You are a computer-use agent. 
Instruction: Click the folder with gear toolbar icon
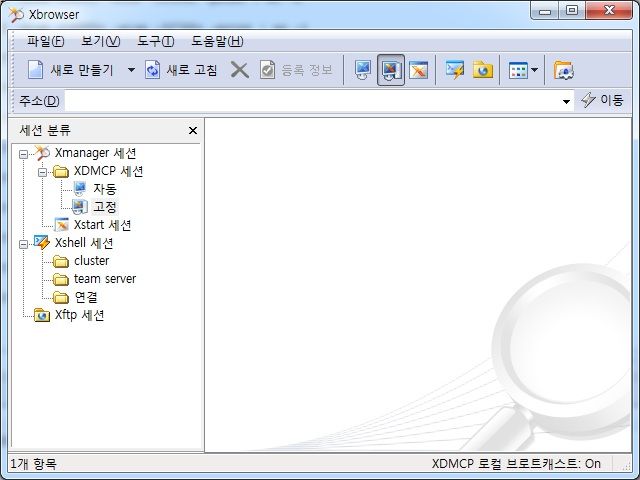click(x=564, y=70)
